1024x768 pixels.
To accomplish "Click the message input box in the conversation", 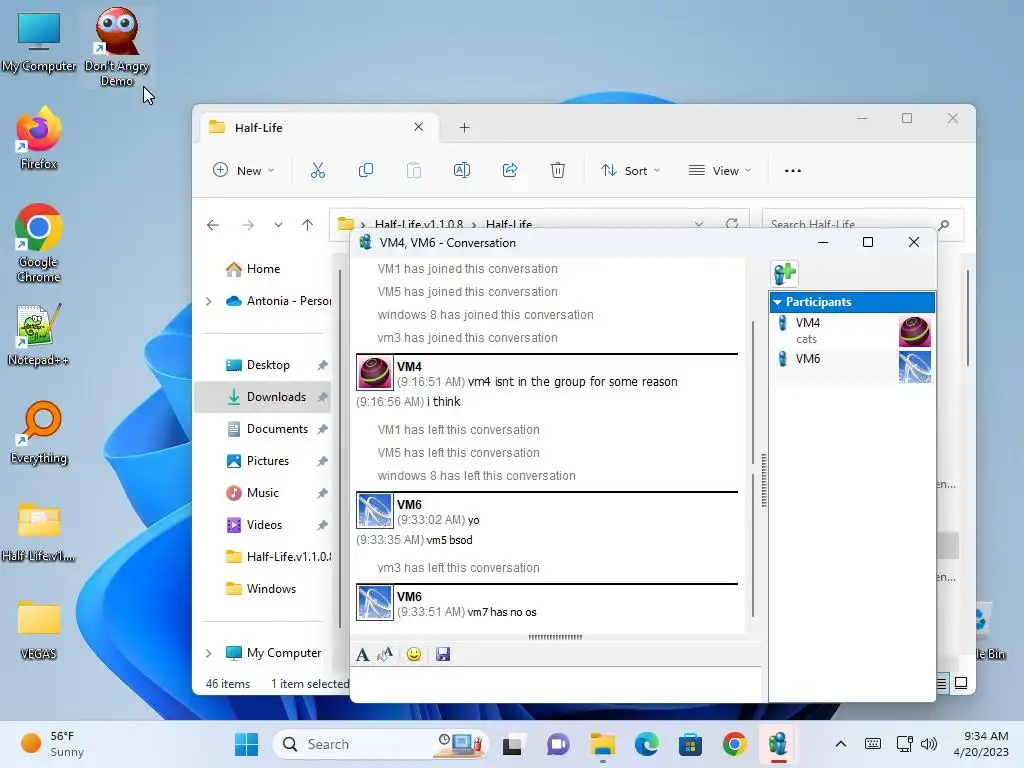I will click(x=556, y=684).
